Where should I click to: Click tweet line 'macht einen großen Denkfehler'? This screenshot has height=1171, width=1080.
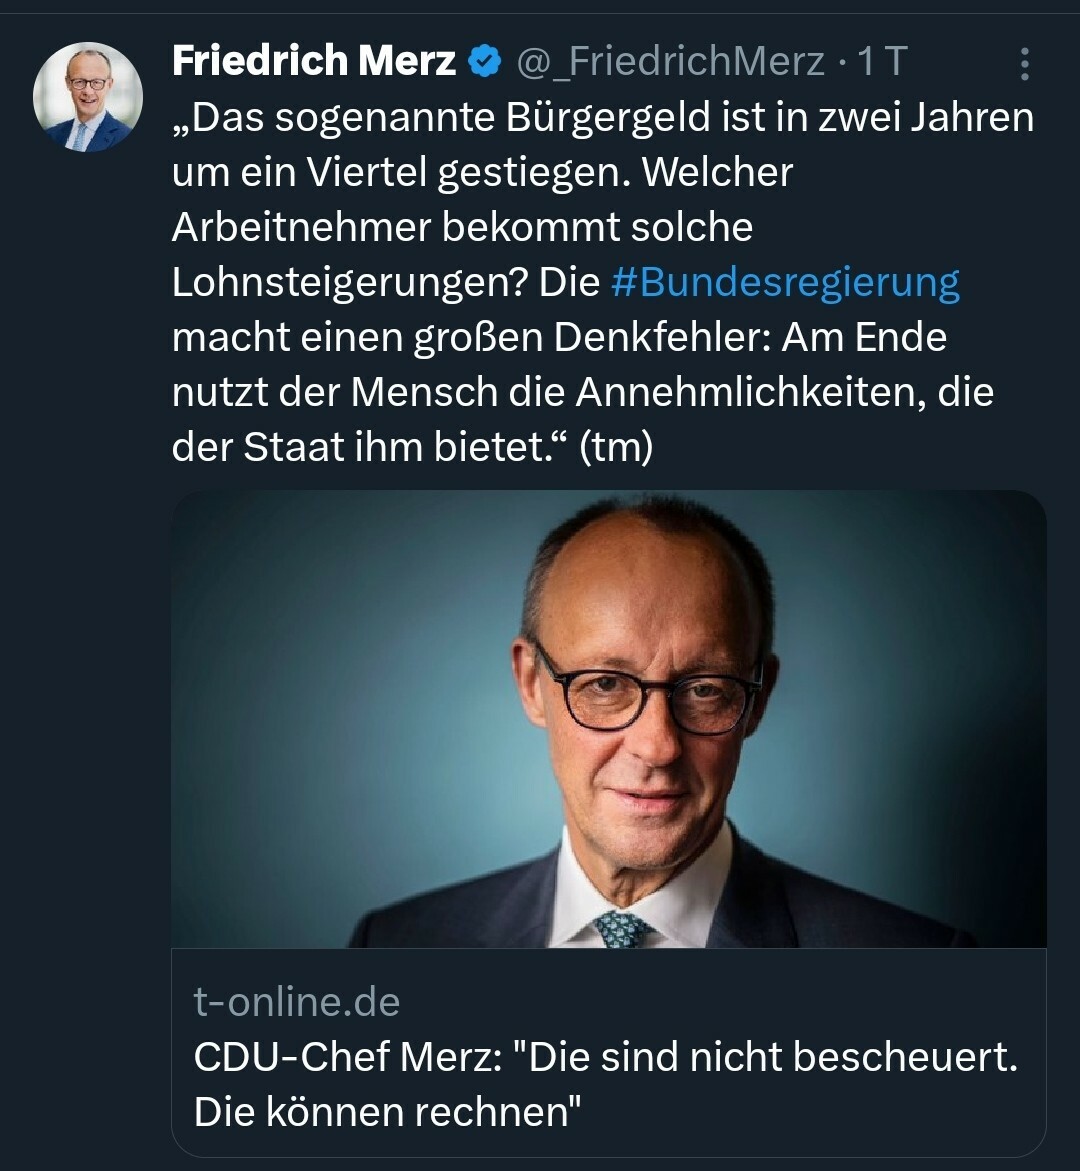[559, 338]
